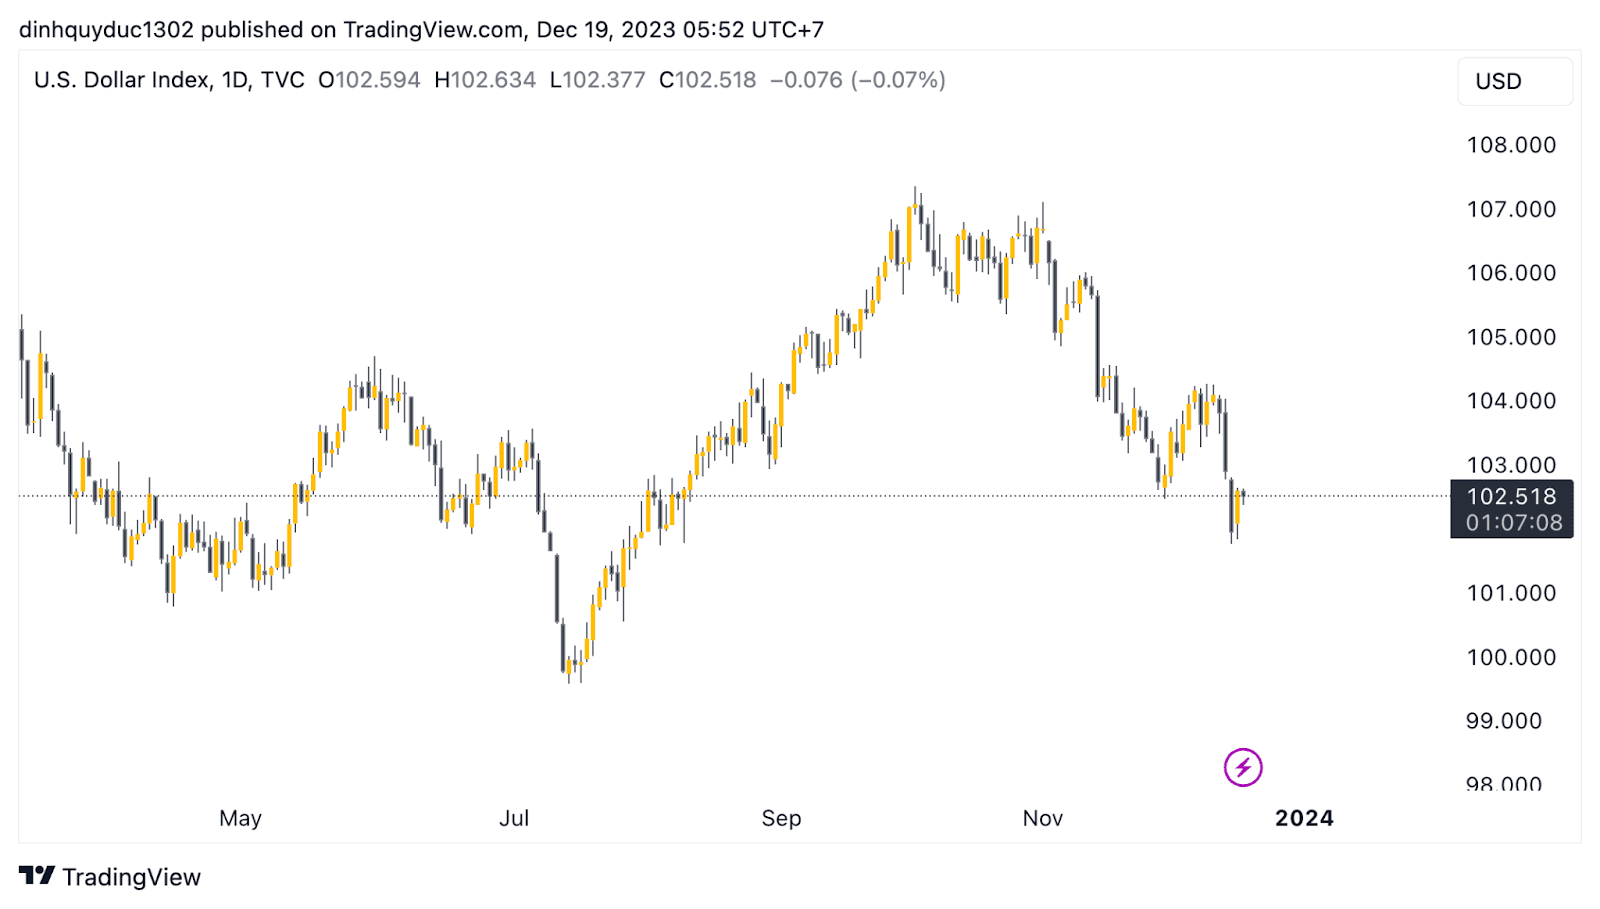Click the 105.000 price axis label
This screenshot has height=909, width=1600.
click(x=1511, y=337)
